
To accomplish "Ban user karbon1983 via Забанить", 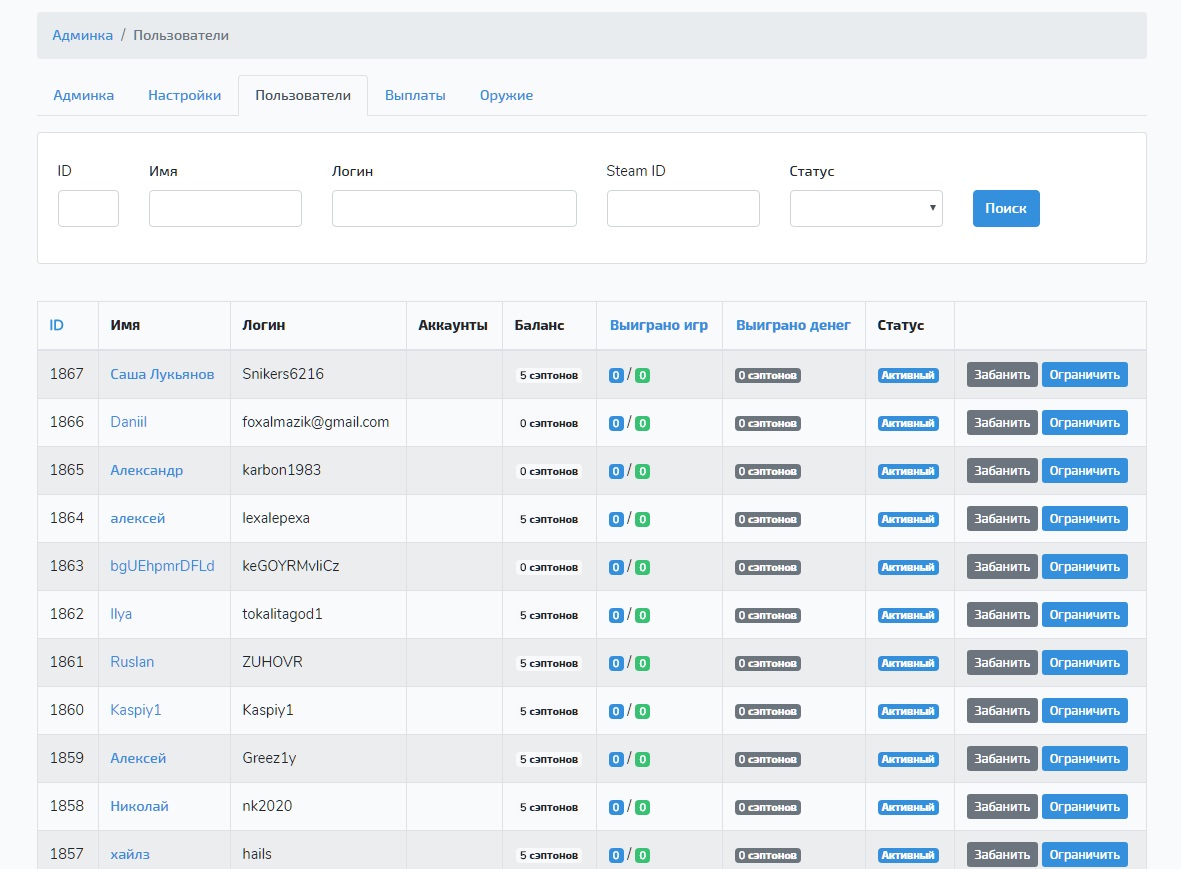I will [x=1002, y=471].
